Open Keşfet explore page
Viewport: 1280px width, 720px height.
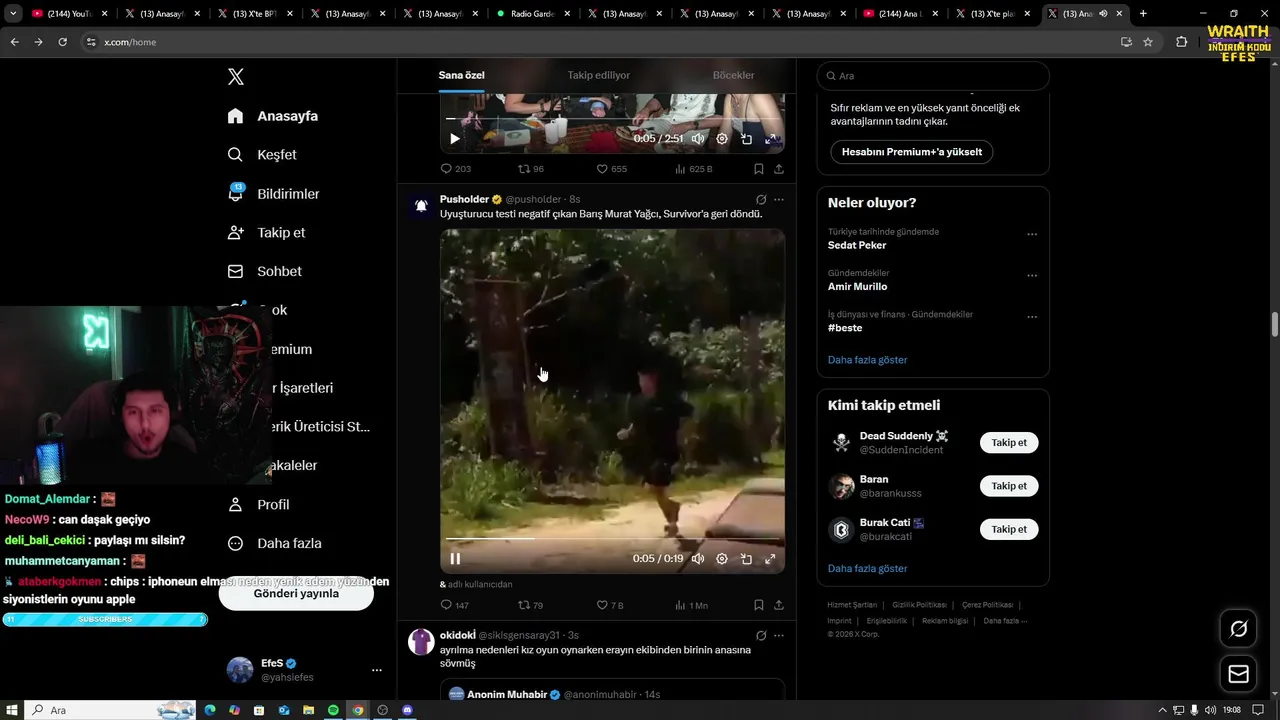point(262,155)
